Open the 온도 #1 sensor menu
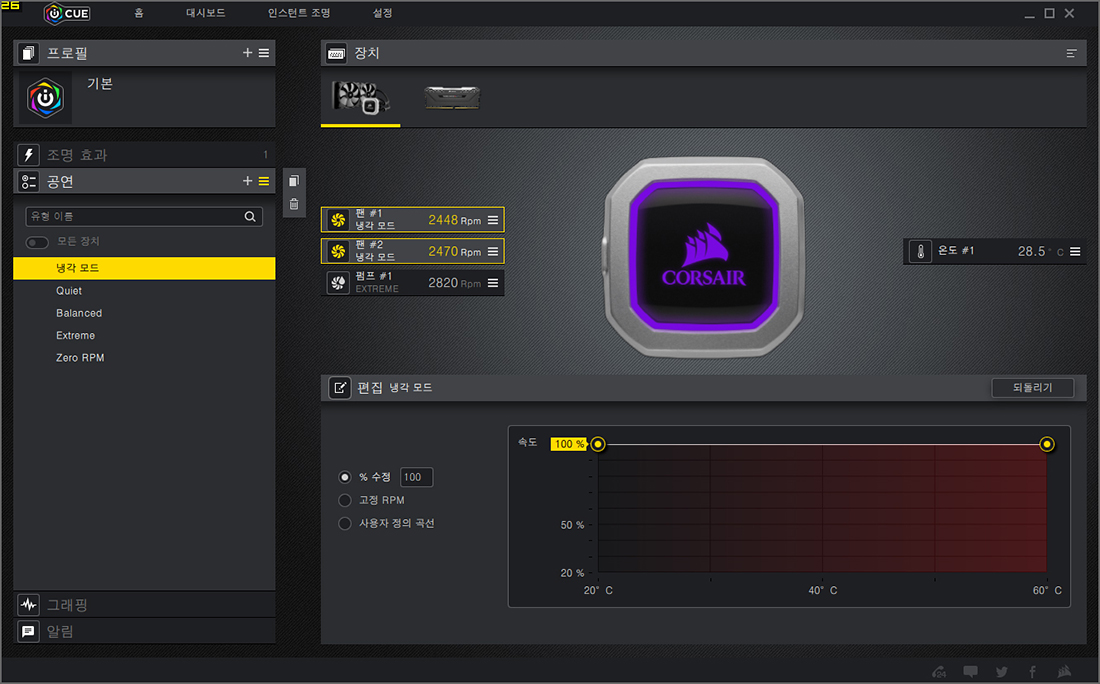Screen dimensions: 1100x684 click(1075, 251)
